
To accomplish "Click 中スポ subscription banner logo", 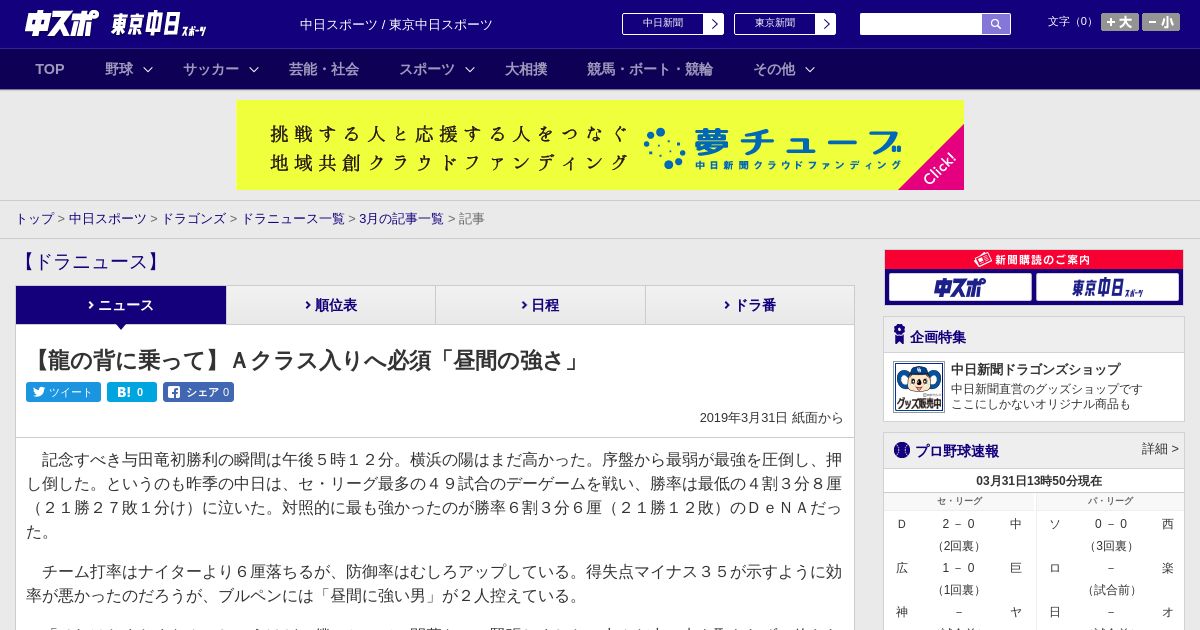I will pos(960,288).
